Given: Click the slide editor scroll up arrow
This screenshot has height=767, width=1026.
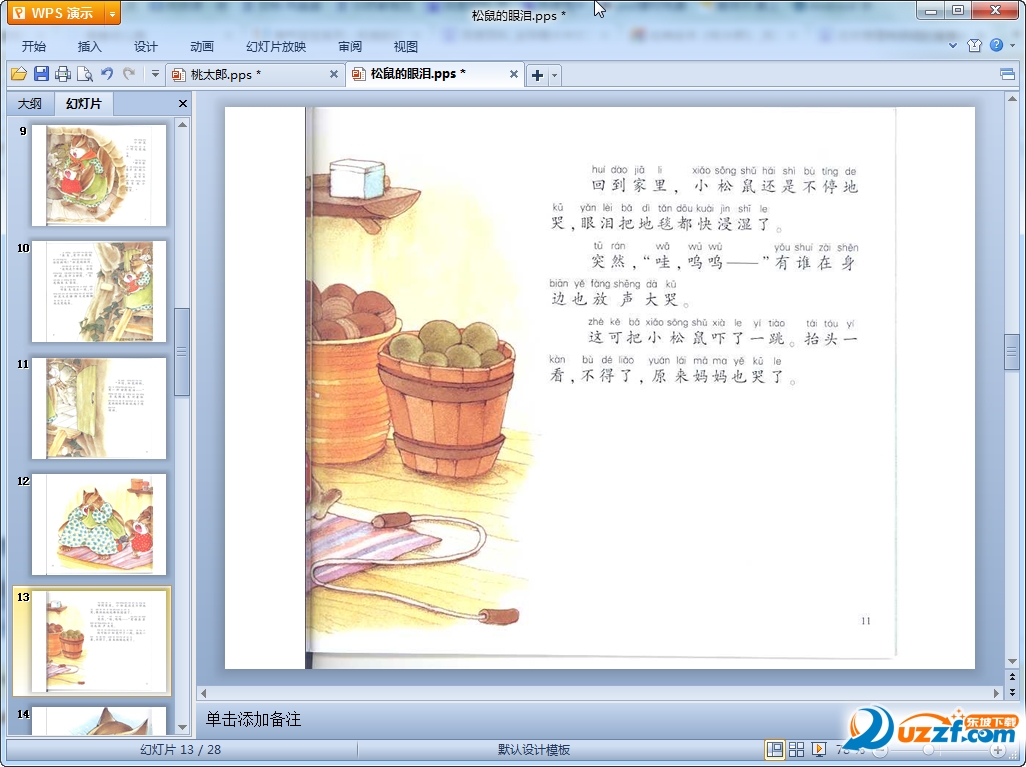Looking at the screenshot, I should pyautogui.click(x=1012, y=99).
